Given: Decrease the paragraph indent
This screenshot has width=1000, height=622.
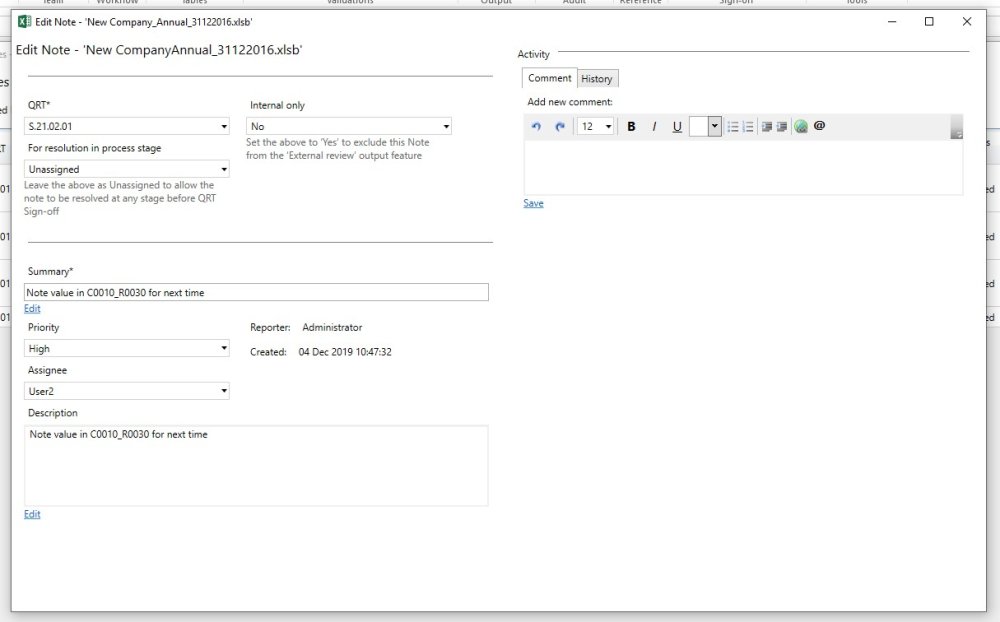Looking at the screenshot, I should (x=766, y=125).
